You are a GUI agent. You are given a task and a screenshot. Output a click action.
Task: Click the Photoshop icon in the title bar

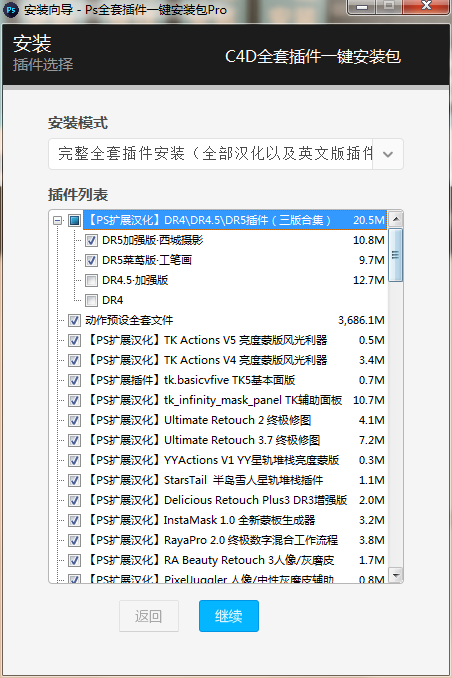(11, 9)
